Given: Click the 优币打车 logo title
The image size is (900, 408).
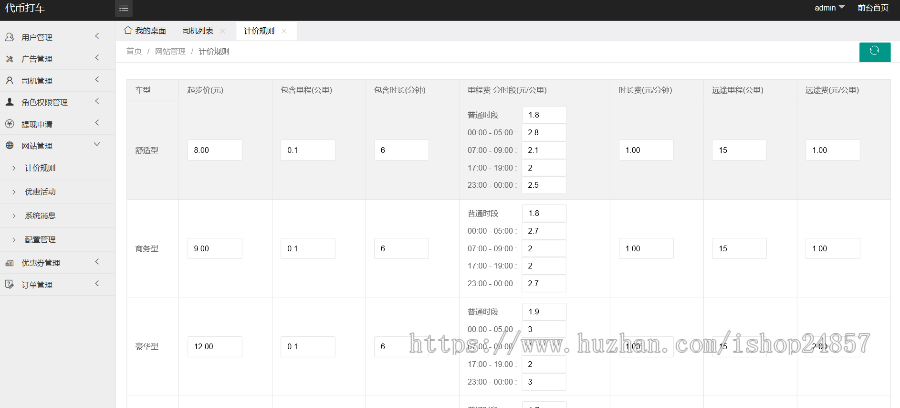Looking at the screenshot, I should point(24,9).
